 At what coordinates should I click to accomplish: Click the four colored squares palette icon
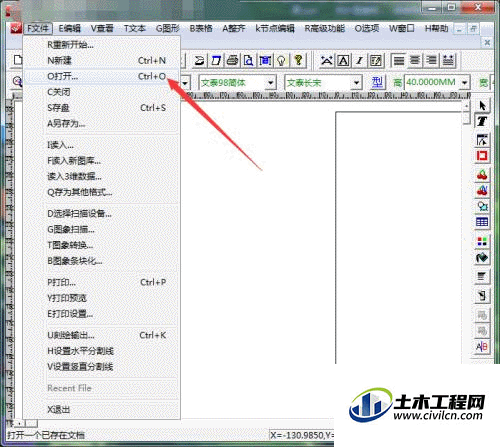click(482, 241)
